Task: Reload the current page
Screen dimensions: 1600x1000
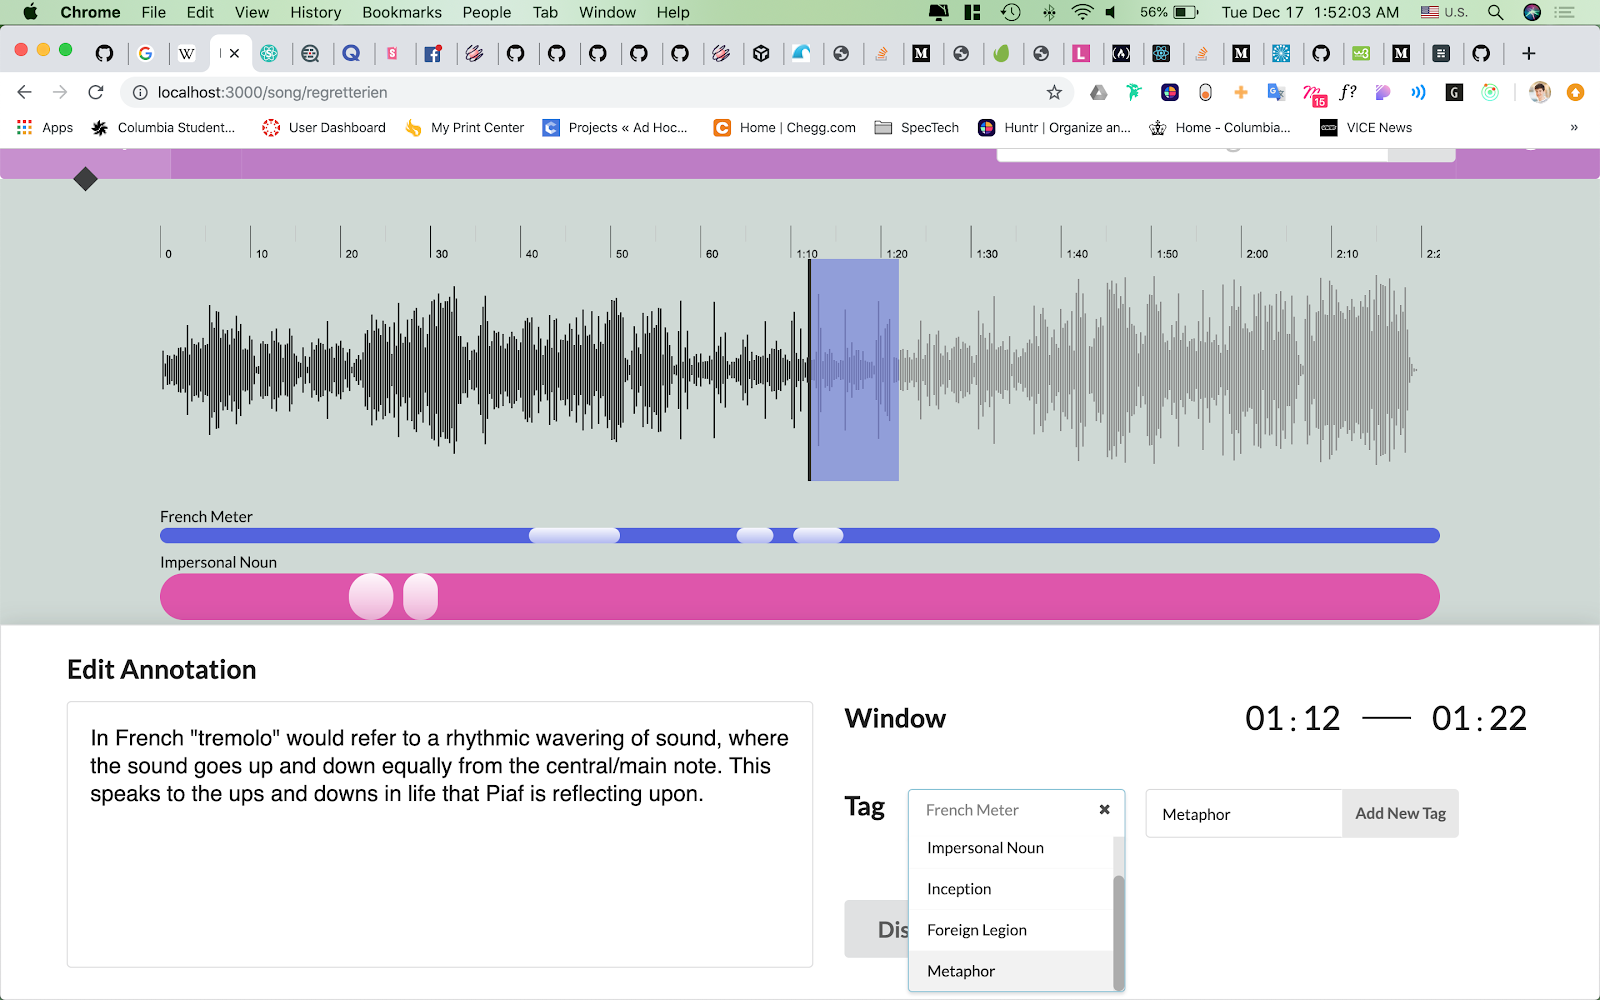Action: pos(96,92)
